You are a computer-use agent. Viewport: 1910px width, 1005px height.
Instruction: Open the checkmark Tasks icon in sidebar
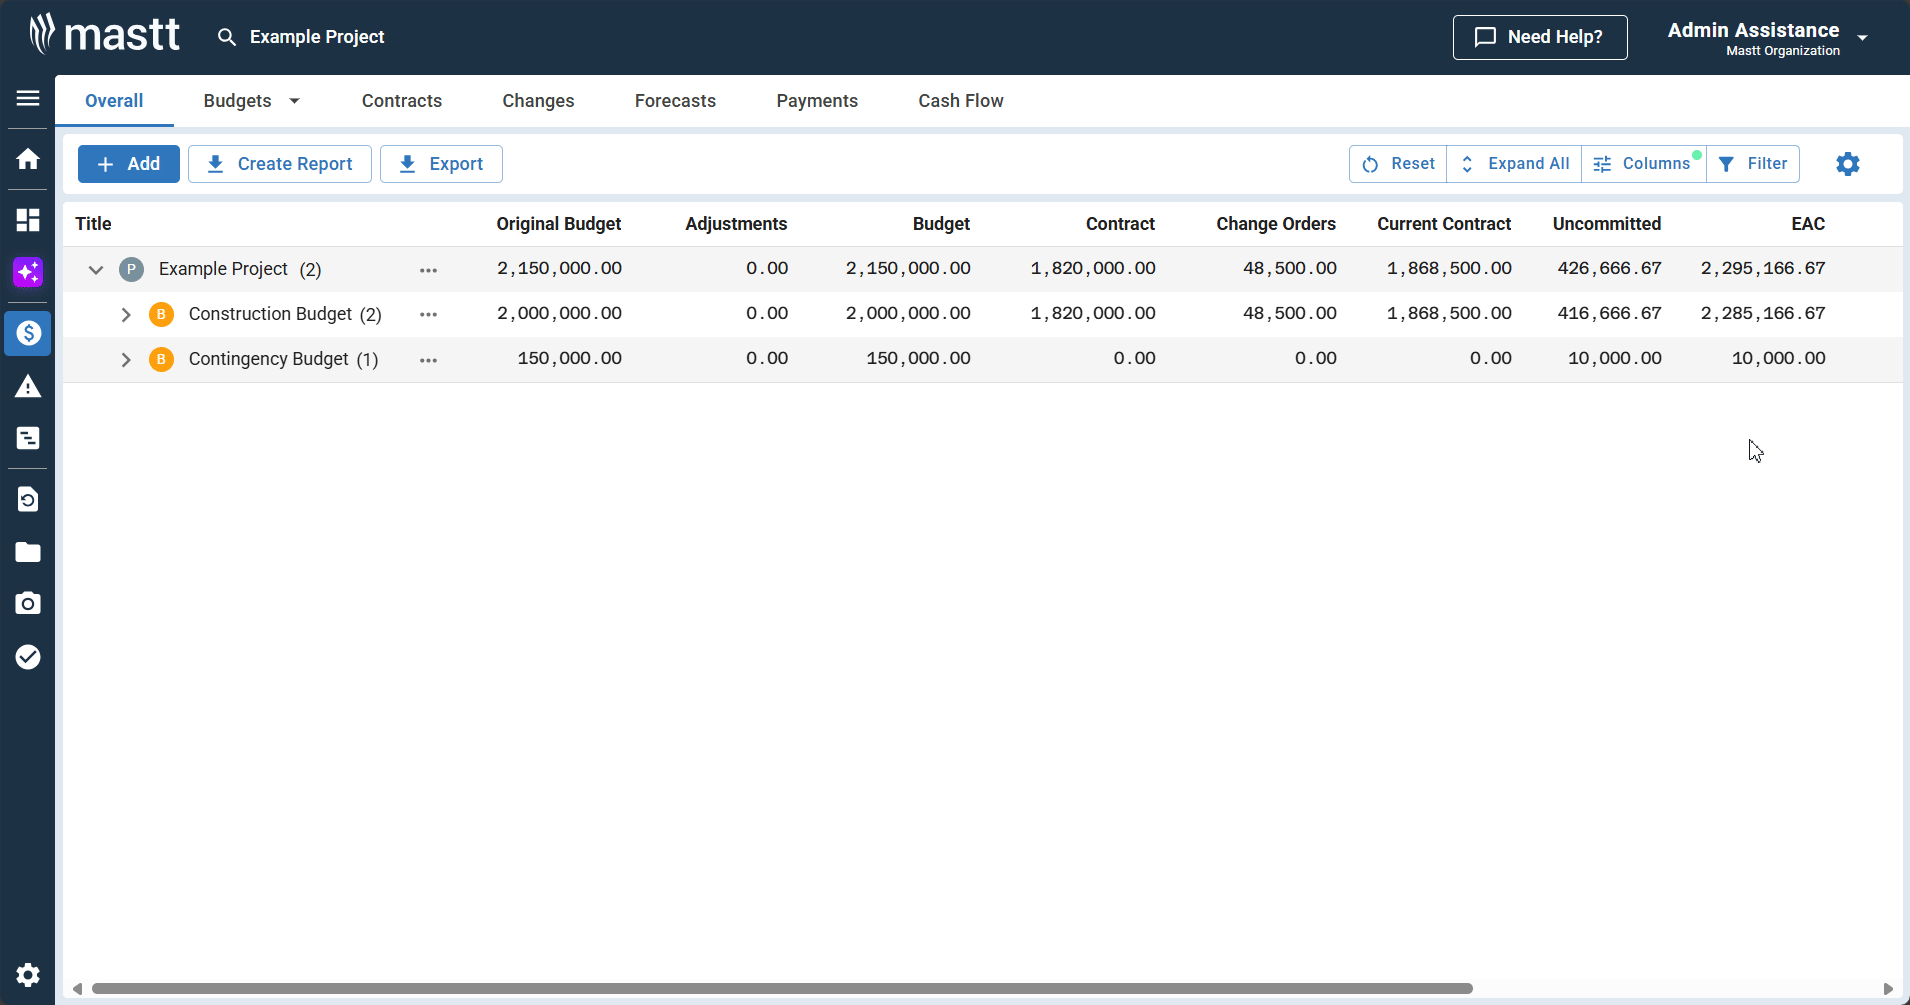[x=28, y=657]
